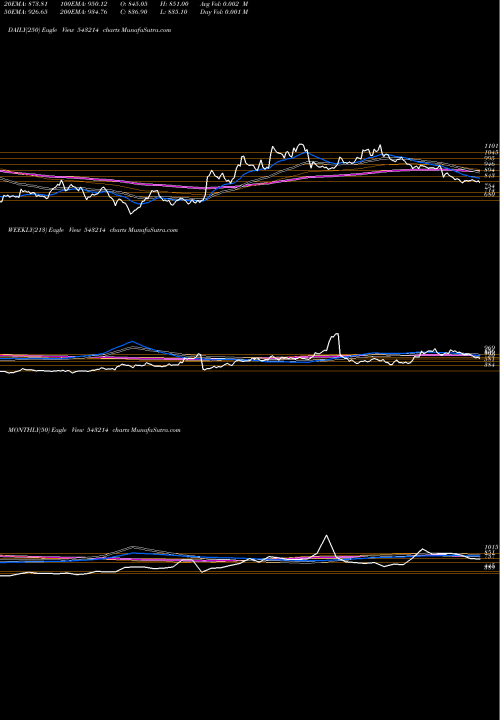The height and width of the screenshot is (720, 500).
Task: Click the 50EMA value 926.63
Action: (26, 12)
